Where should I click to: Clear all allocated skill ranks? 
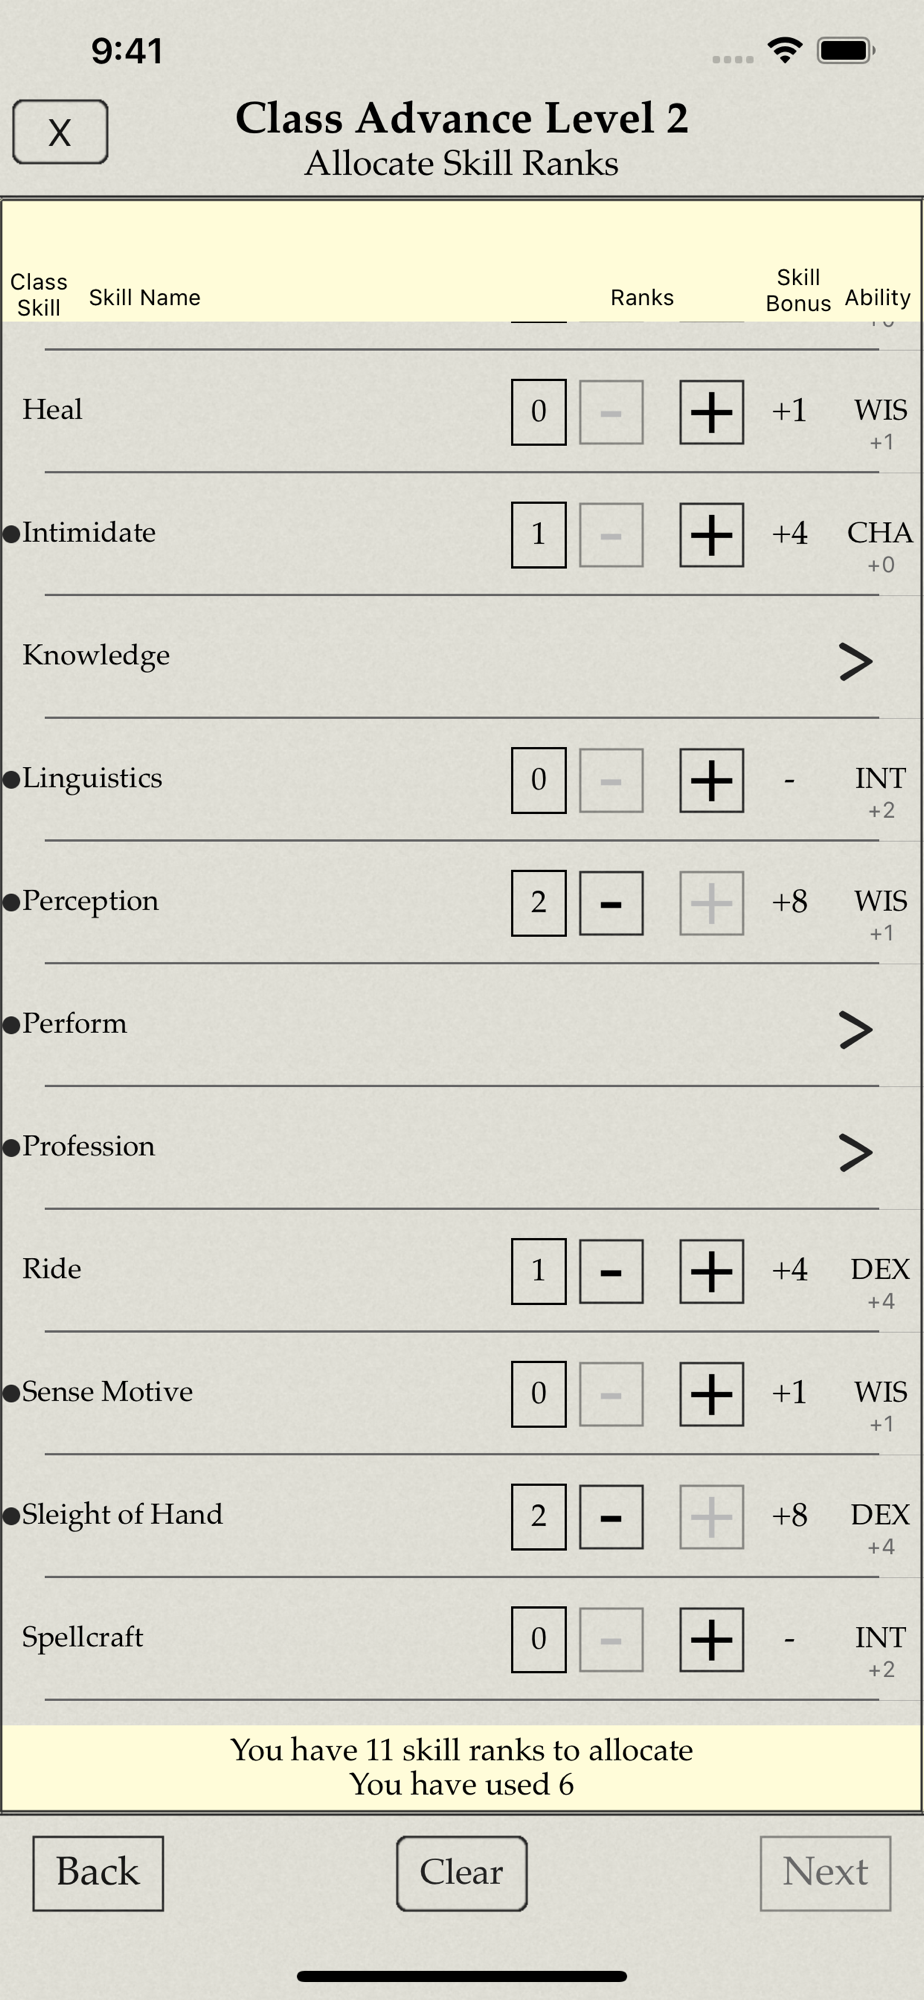461,1873
